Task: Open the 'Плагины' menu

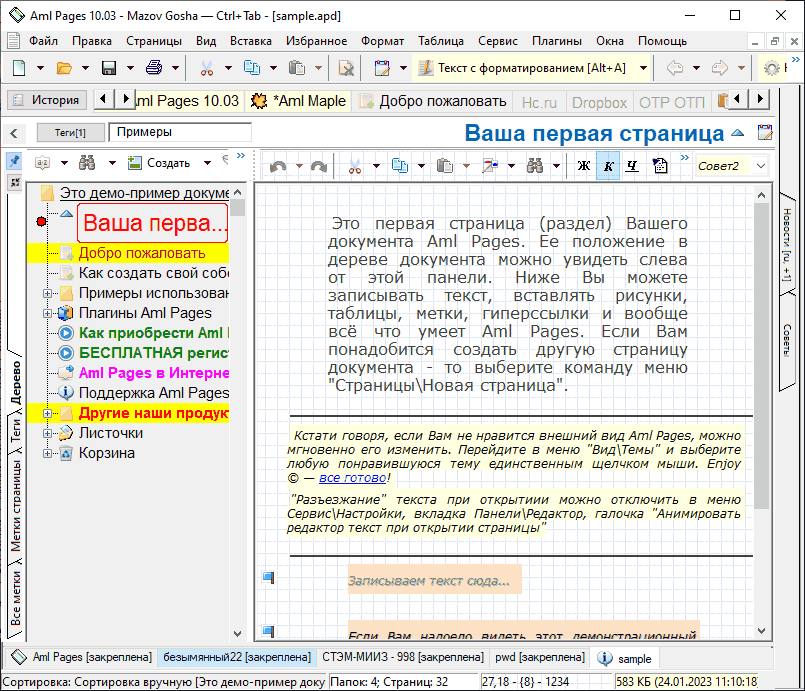Action: click(x=557, y=41)
